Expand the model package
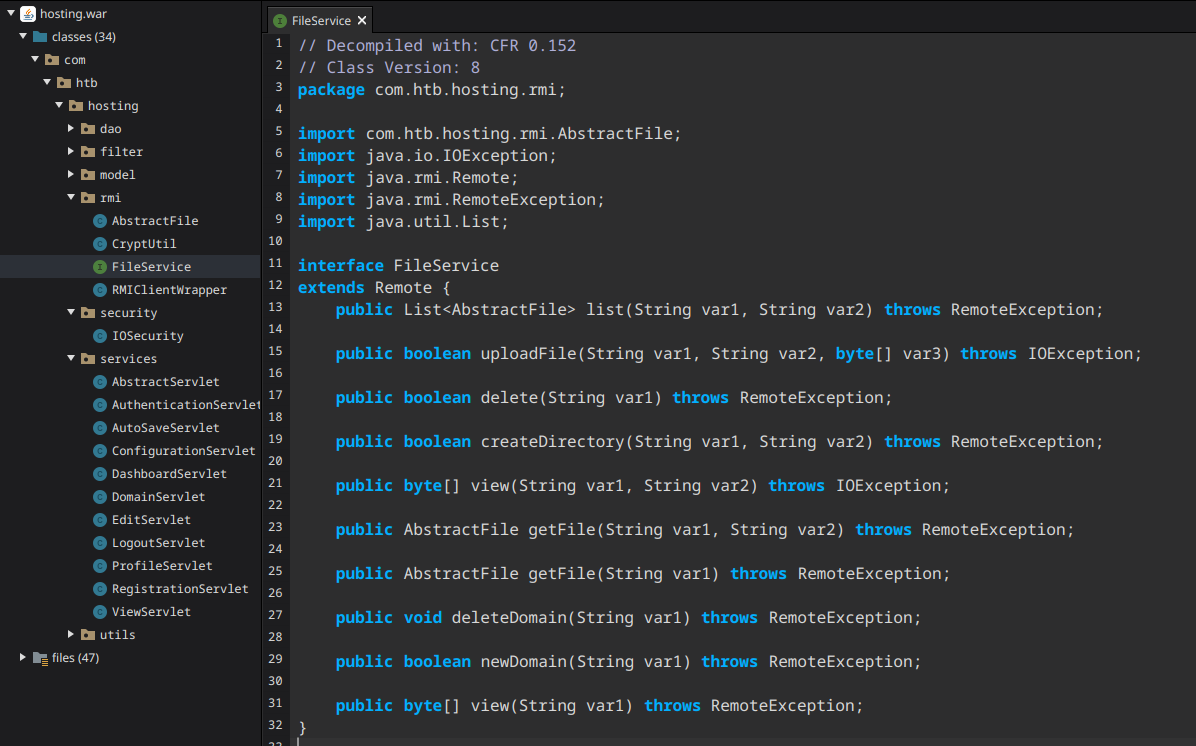Screen dimensions: 1196x746 coord(71,175)
